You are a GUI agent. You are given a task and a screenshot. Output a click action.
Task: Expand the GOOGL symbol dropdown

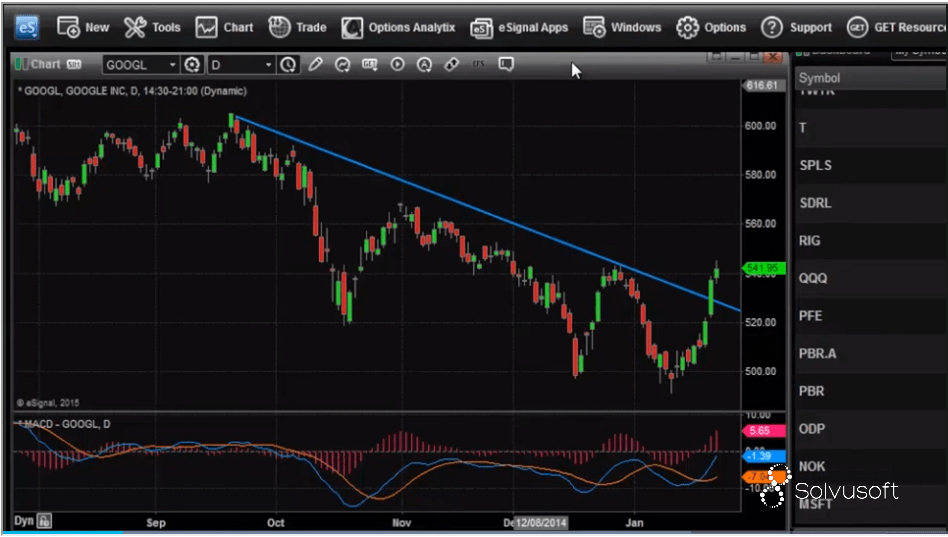point(172,65)
